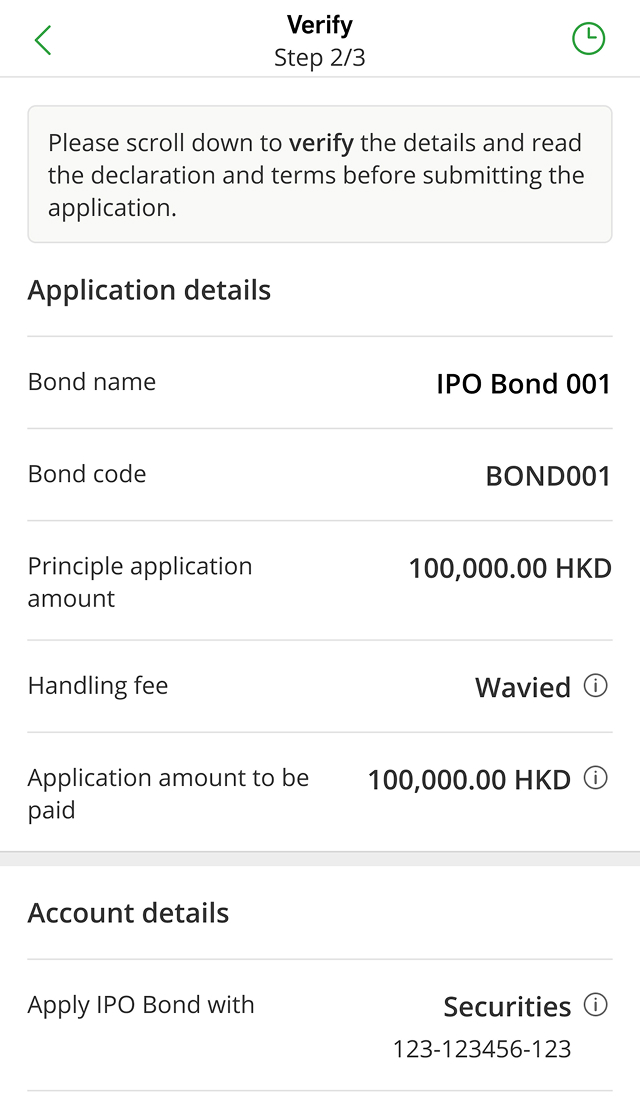Tap the Apply IPO Bond with label
640x1100 pixels.
pos(141,1005)
